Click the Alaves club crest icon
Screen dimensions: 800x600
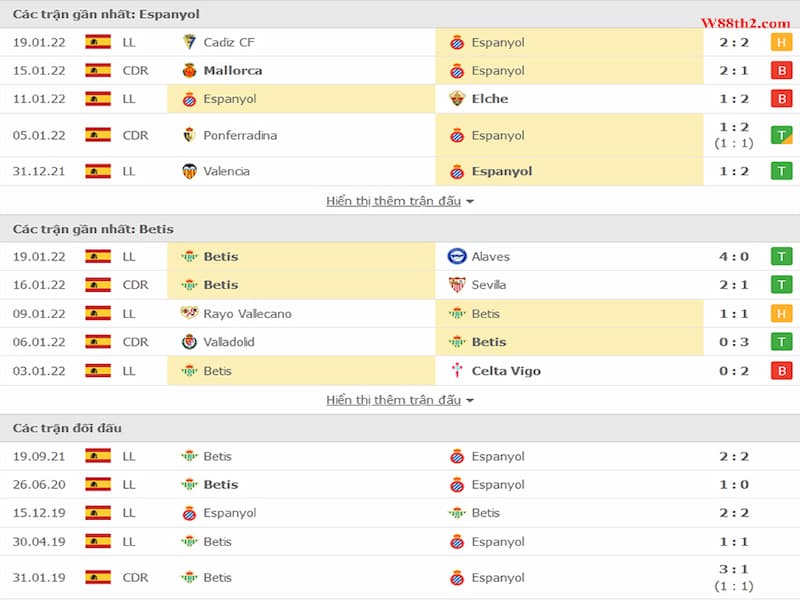(x=457, y=256)
